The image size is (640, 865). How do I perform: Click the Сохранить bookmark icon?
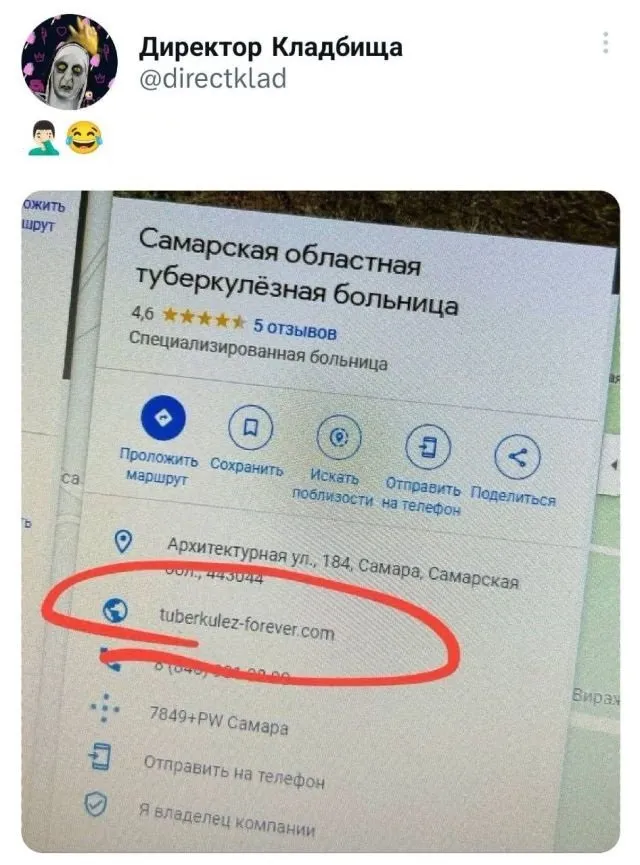(x=250, y=427)
